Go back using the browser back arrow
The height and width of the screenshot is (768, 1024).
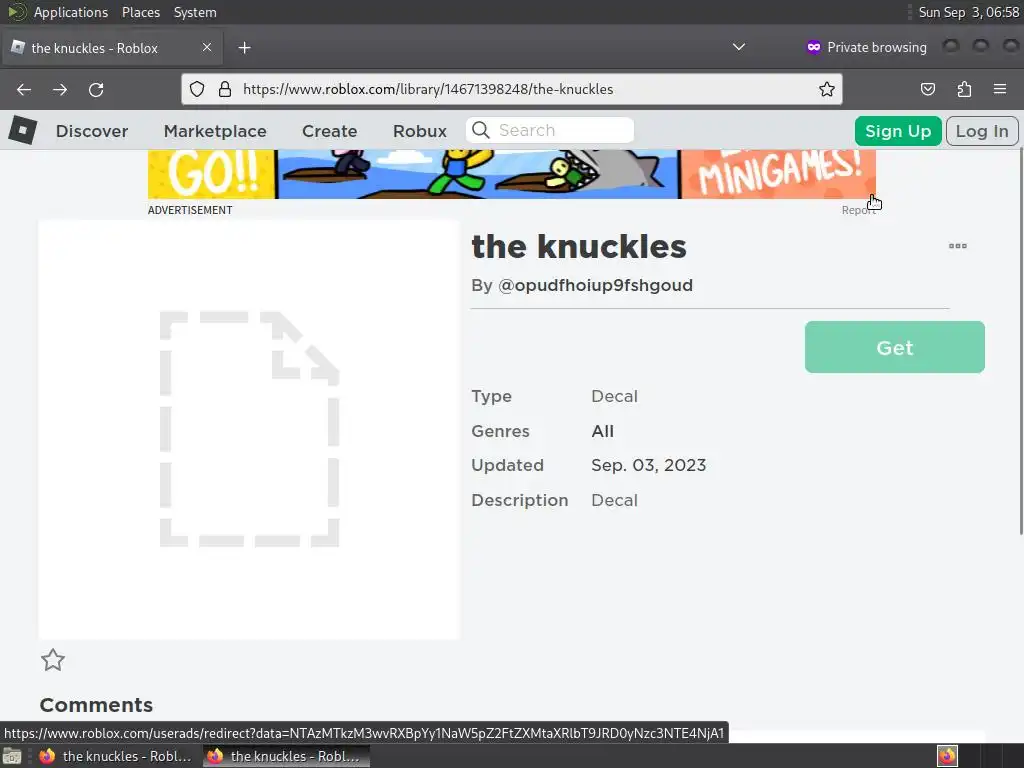click(x=24, y=89)
